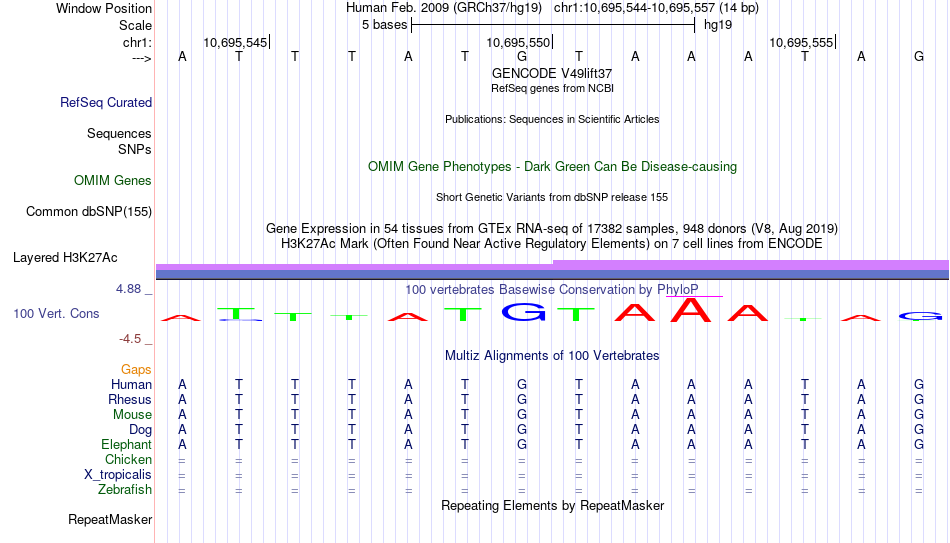Click 100 vertebrates Basewise Conservation by PhyloP title
950x543 pixels.
(552, 290)
